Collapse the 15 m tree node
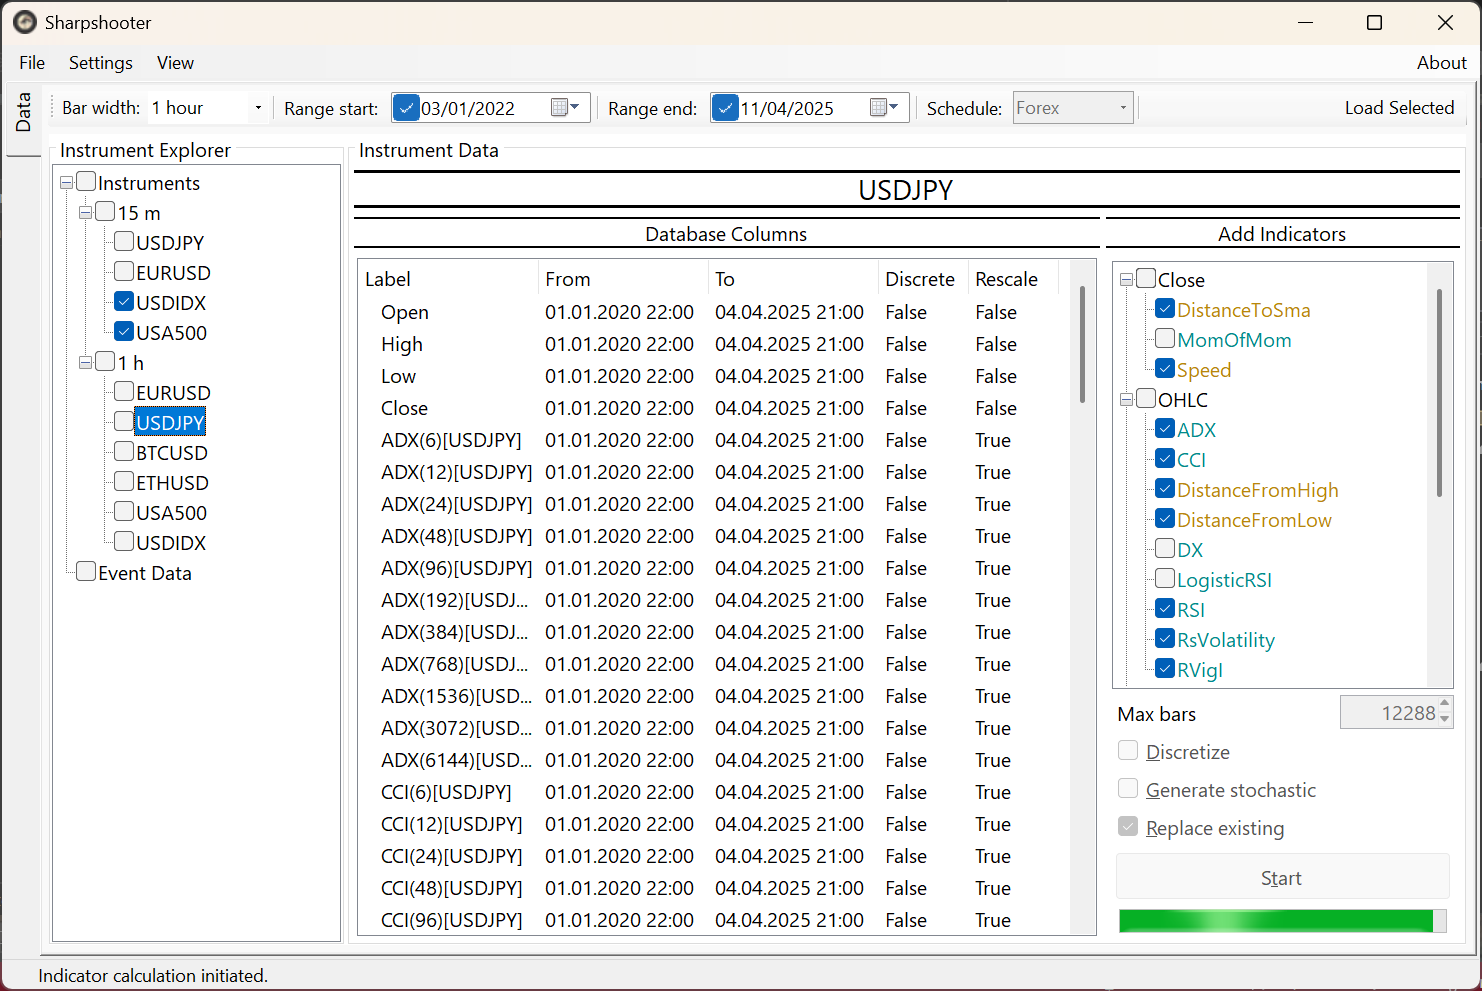 (x=85, y=212)
